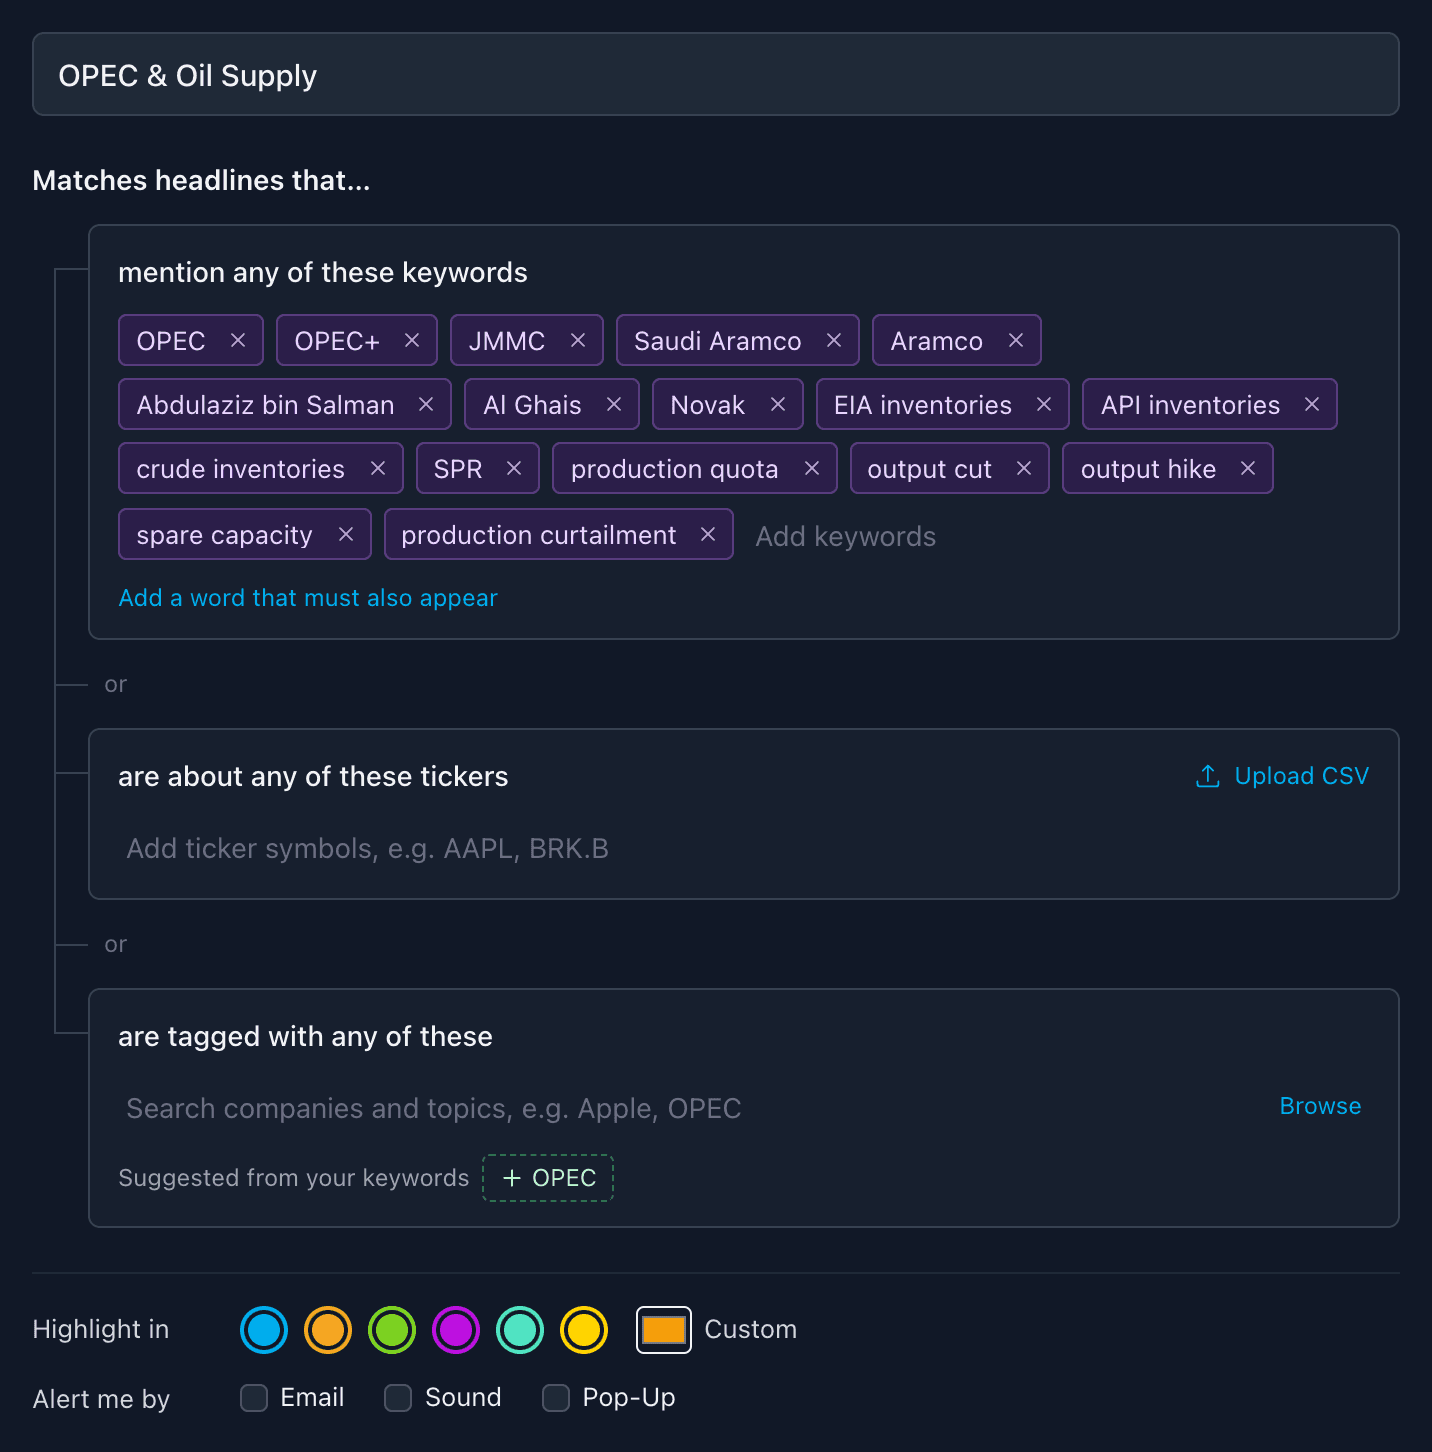Remove the OPEC keyword chip
The height and width of the screenshot is (1452, 1432).
(x=238, y=340)
